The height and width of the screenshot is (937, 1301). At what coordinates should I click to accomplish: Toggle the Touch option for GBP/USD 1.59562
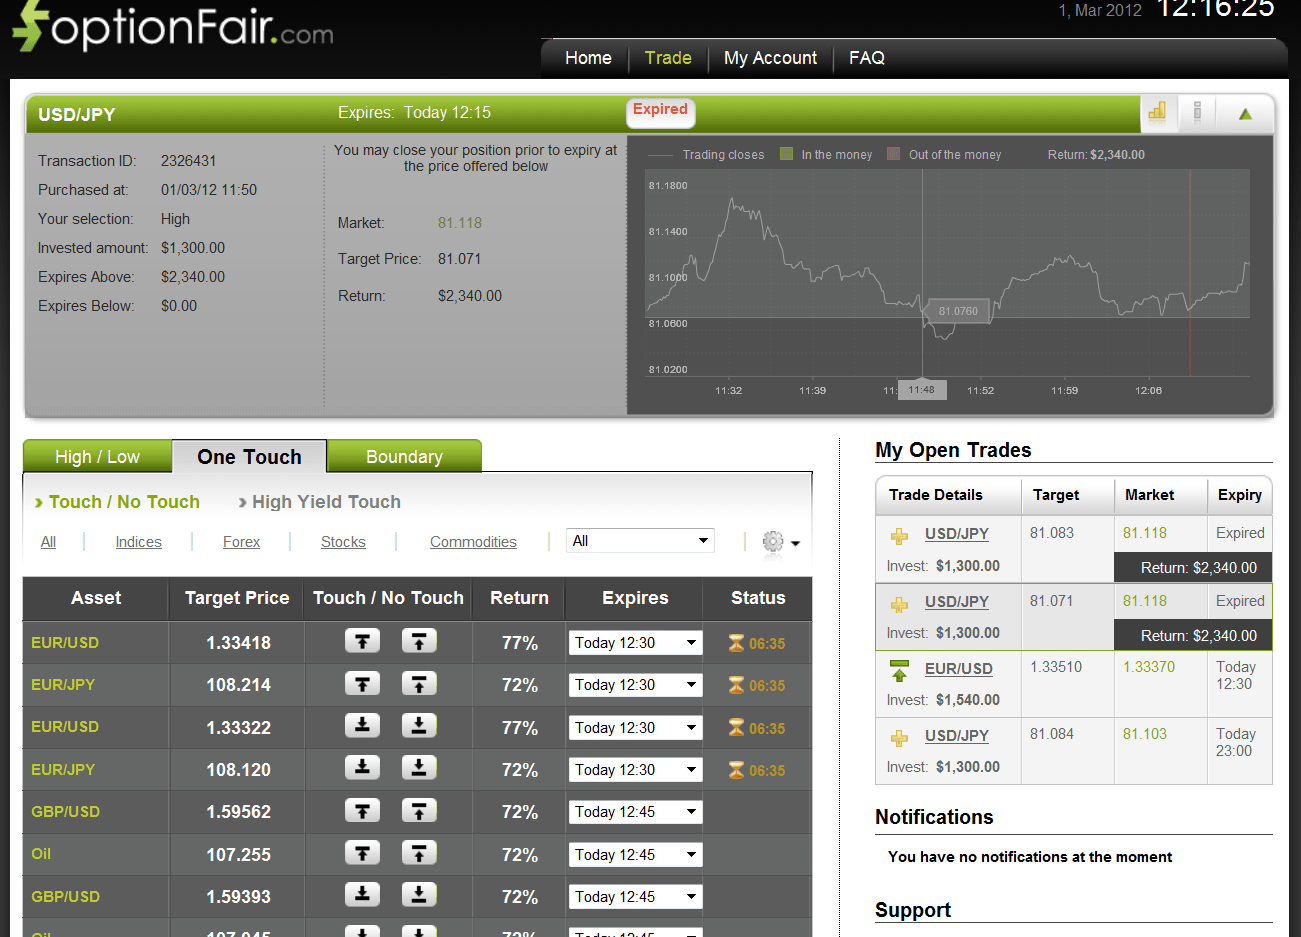tap(362, 811)
